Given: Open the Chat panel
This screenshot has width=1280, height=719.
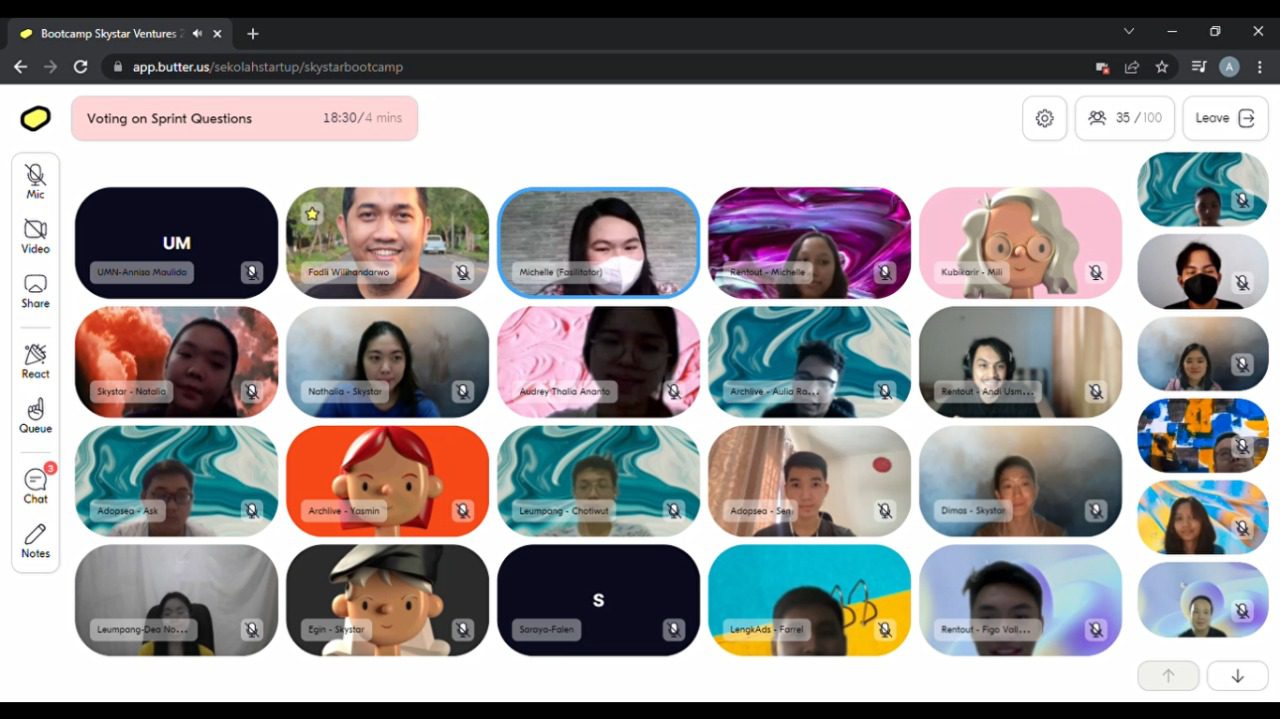Looking at the screenshot, I should 35,485.
